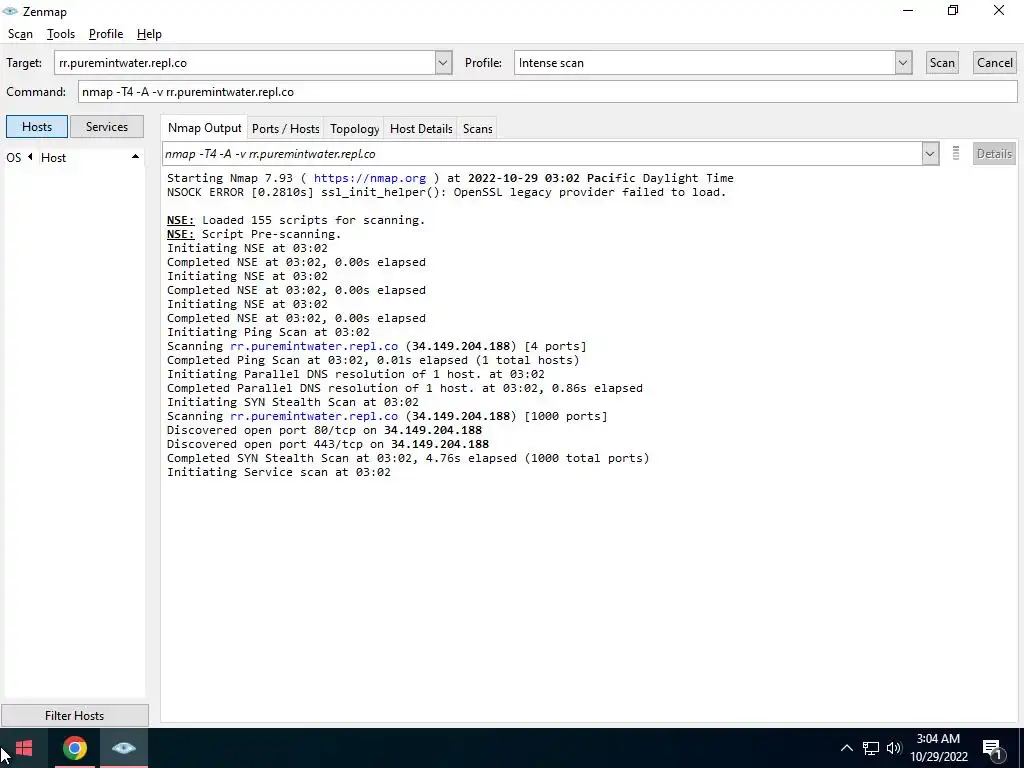Open the Profile menu

pos(106,34)
